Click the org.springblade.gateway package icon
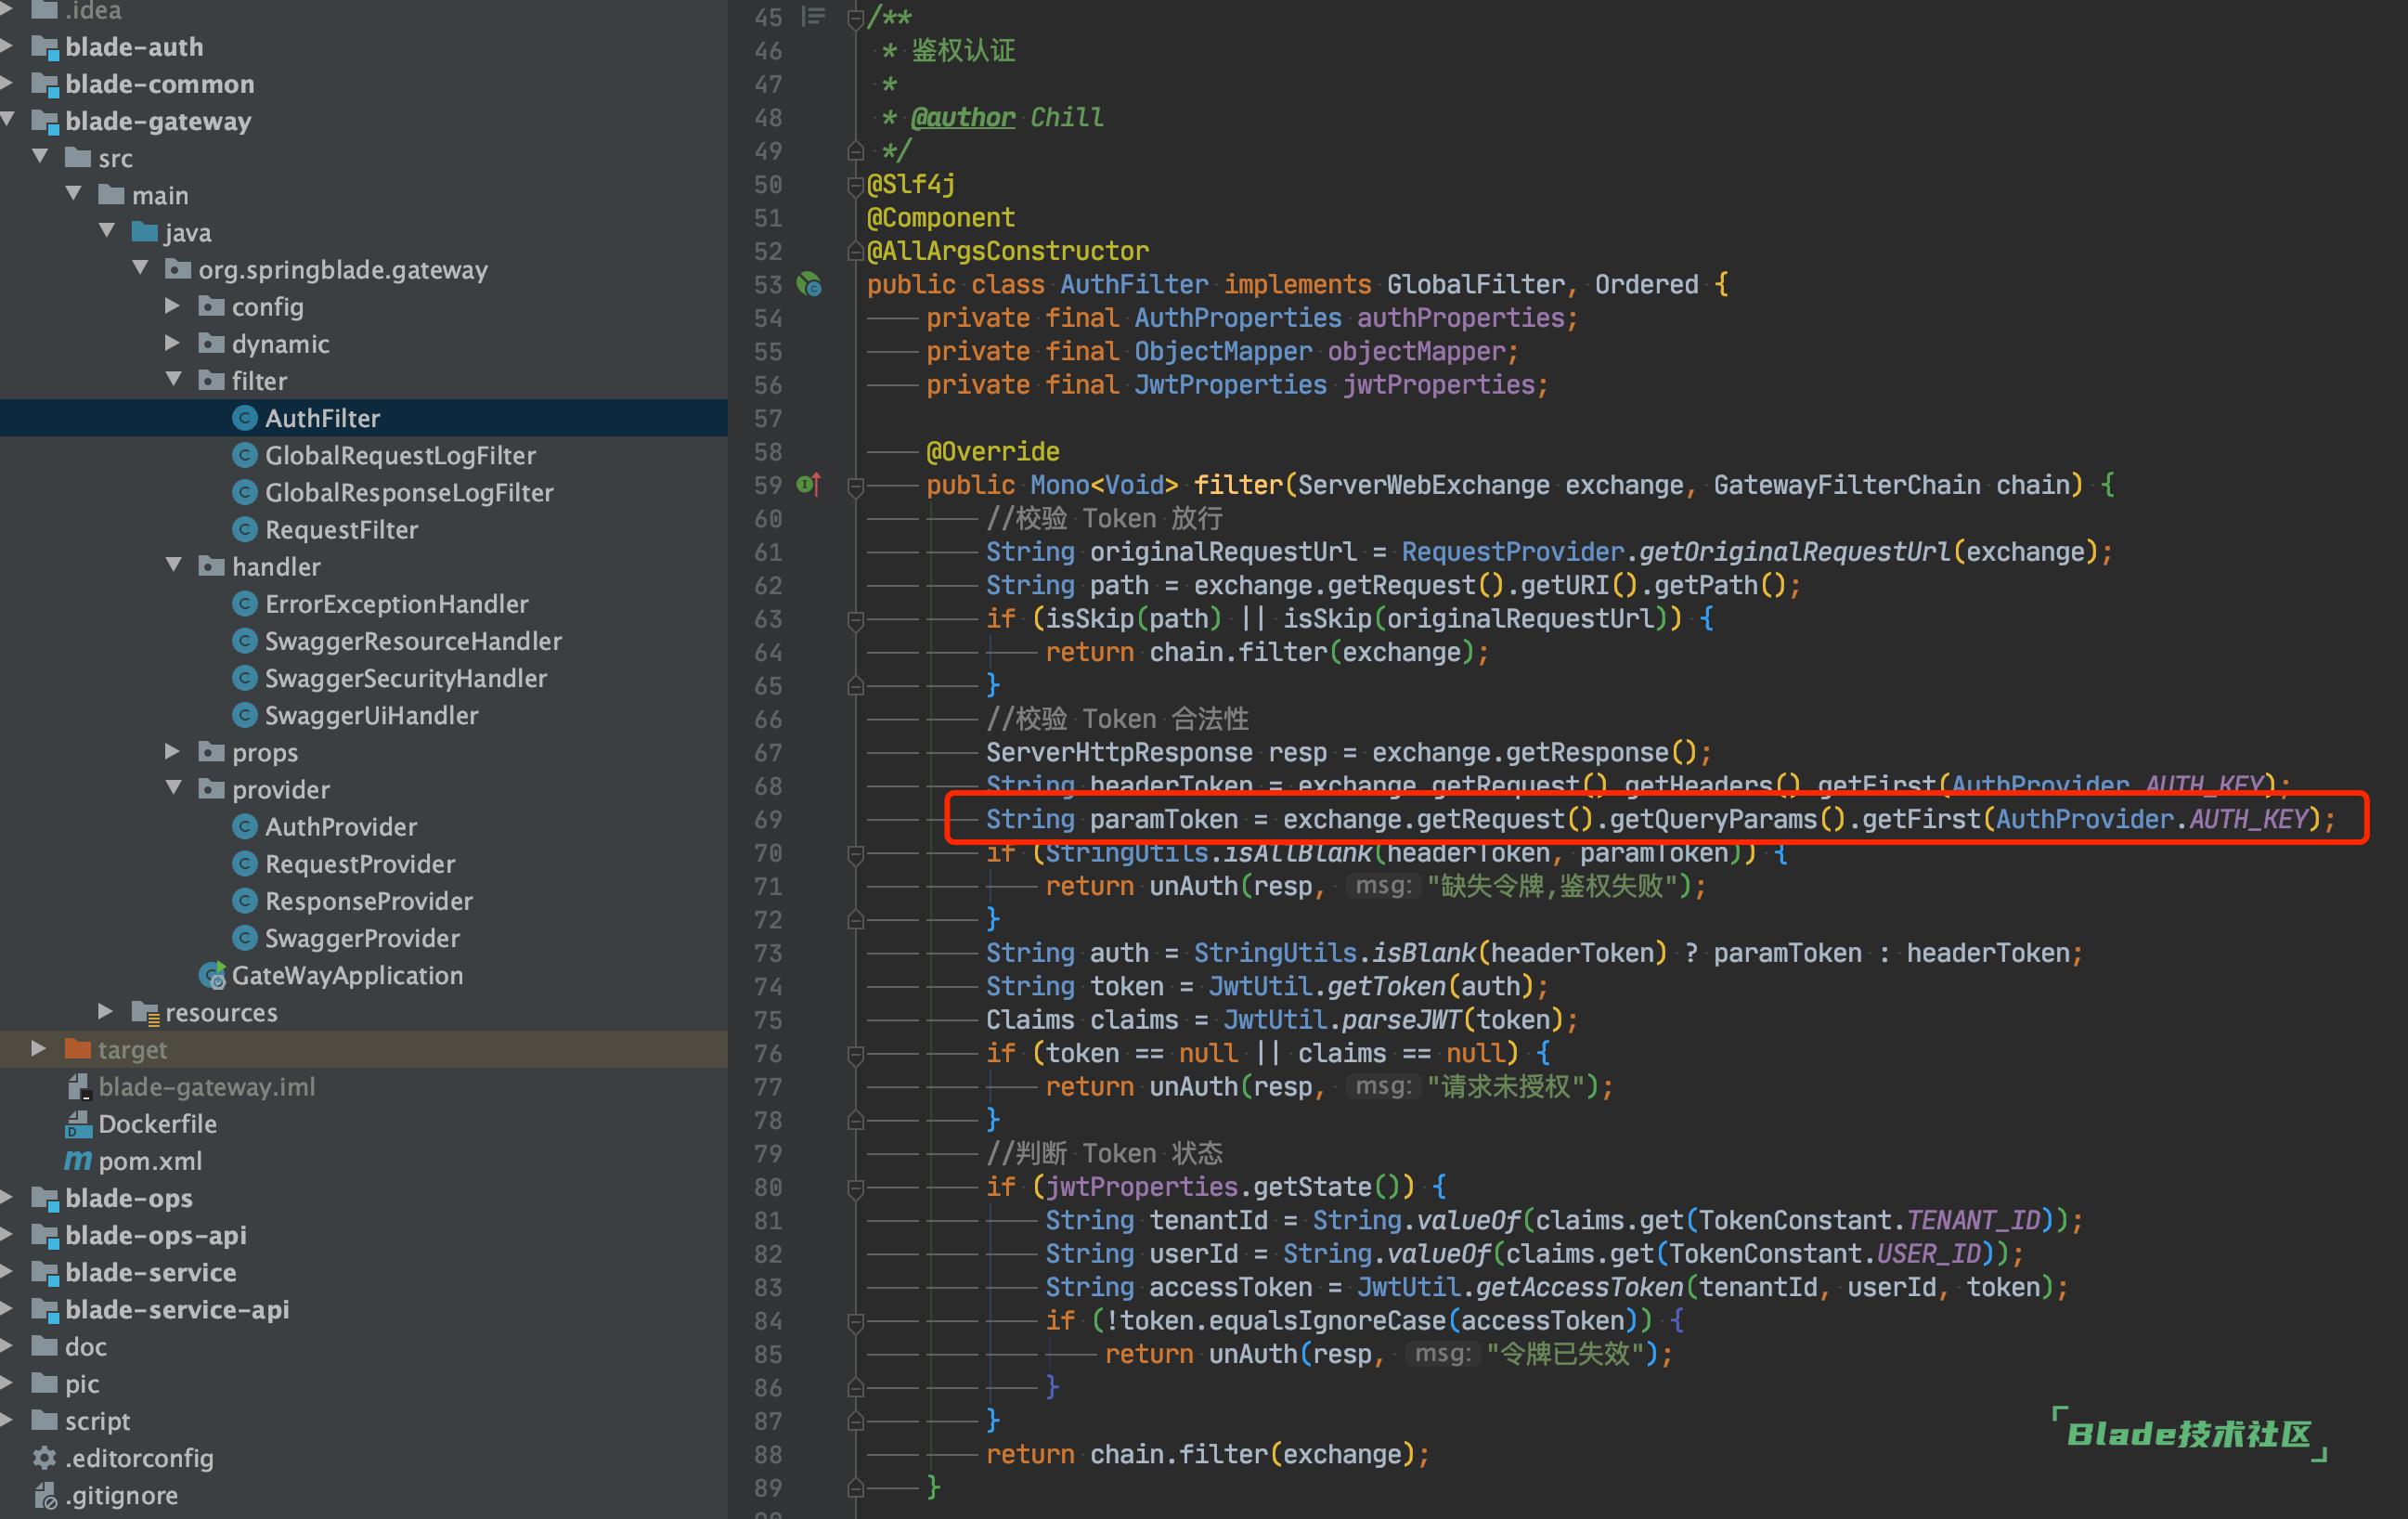Screen dimensions: 2408x1519 point(178,269)
